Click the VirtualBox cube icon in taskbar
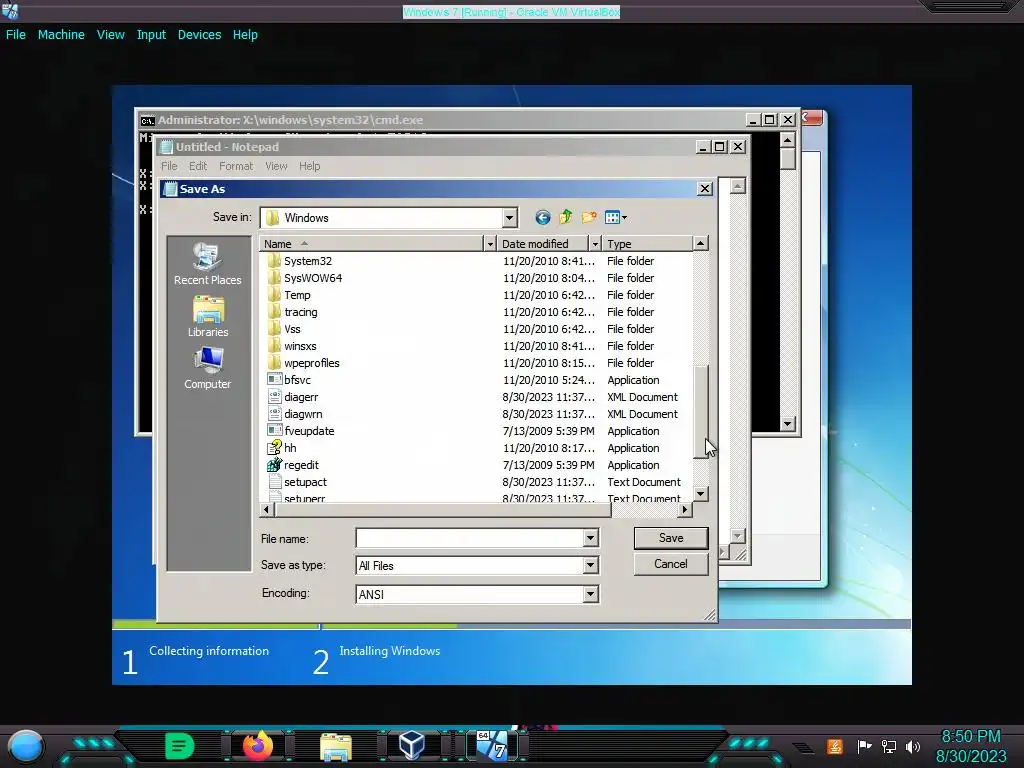Screen dimensions: 1024x768 [412, 745]
